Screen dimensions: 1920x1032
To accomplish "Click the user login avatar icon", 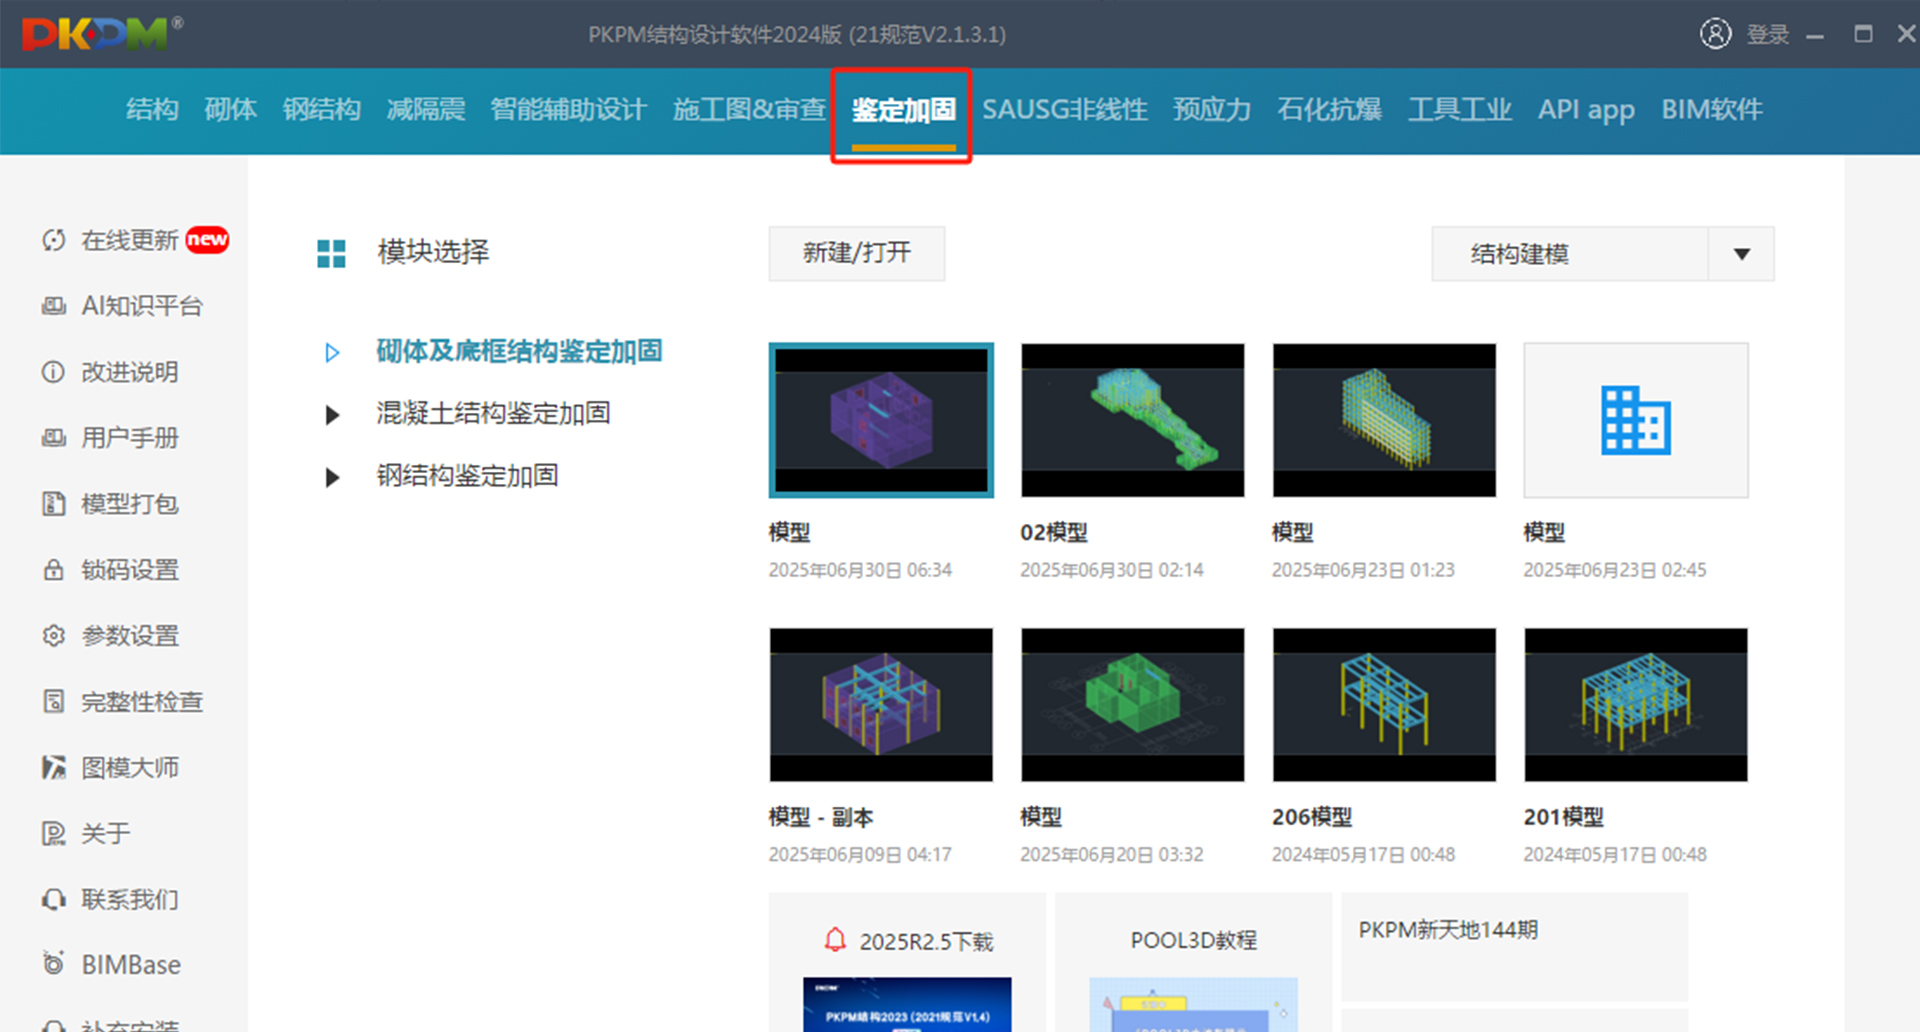I will click(1715, 34).
